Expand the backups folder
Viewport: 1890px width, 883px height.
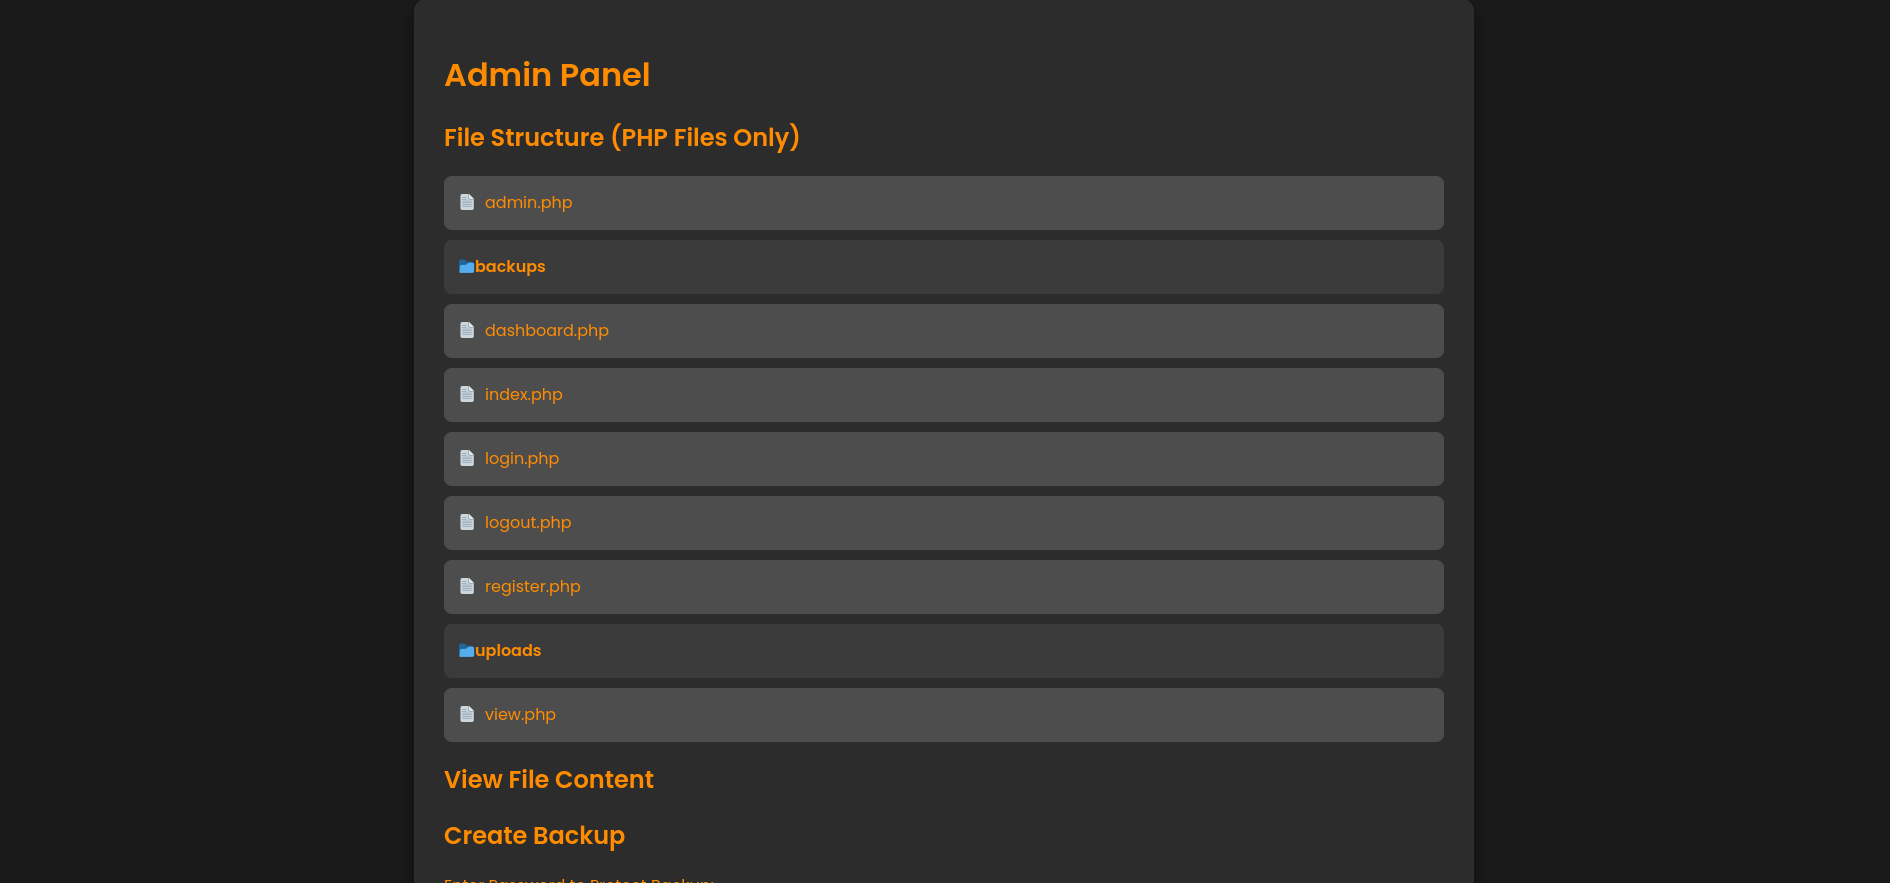510,267
